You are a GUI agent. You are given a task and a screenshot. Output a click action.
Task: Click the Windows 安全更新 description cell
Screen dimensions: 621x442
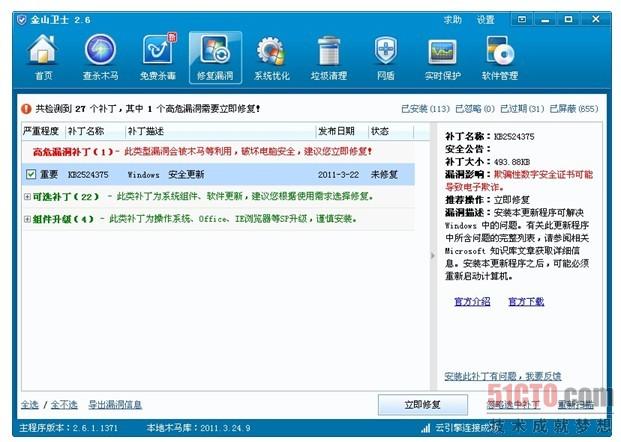166,175
